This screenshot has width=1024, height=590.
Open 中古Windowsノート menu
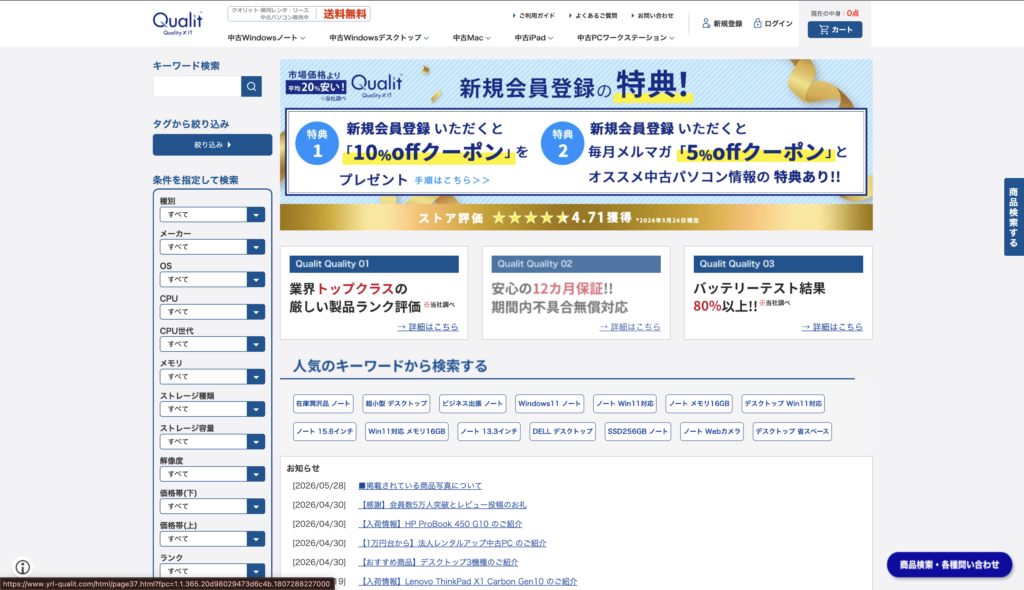point(266,38)
